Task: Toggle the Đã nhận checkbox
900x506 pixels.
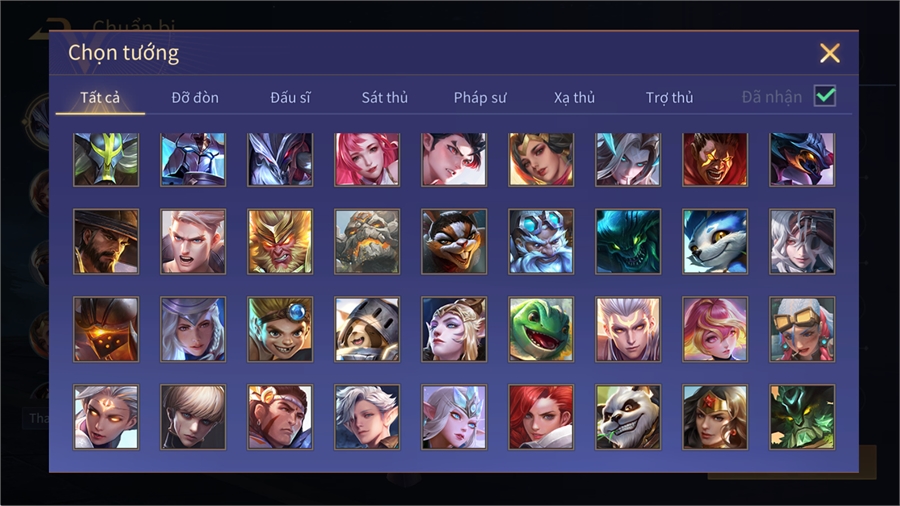Action: click(825, 96)
